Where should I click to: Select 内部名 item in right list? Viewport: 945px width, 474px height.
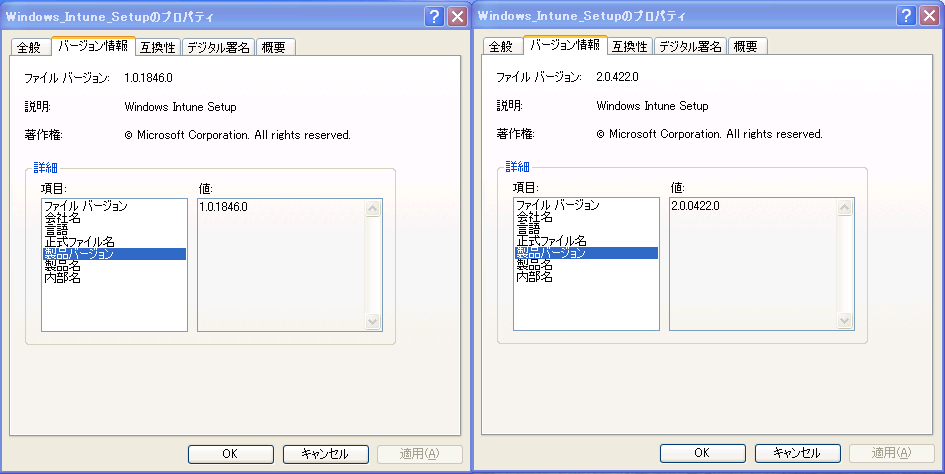click(x=586, y=276)
